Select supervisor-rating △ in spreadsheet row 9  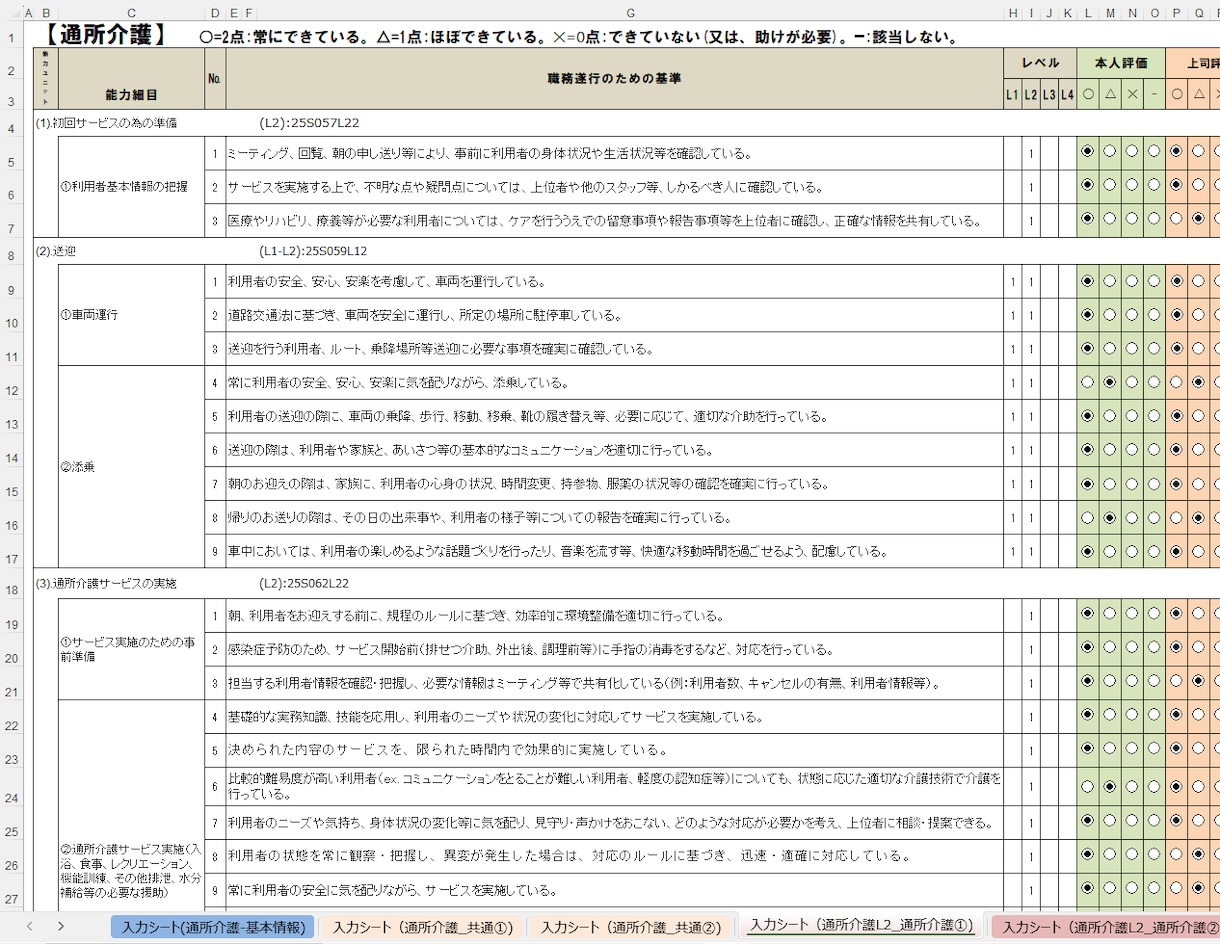[1198, 281]
